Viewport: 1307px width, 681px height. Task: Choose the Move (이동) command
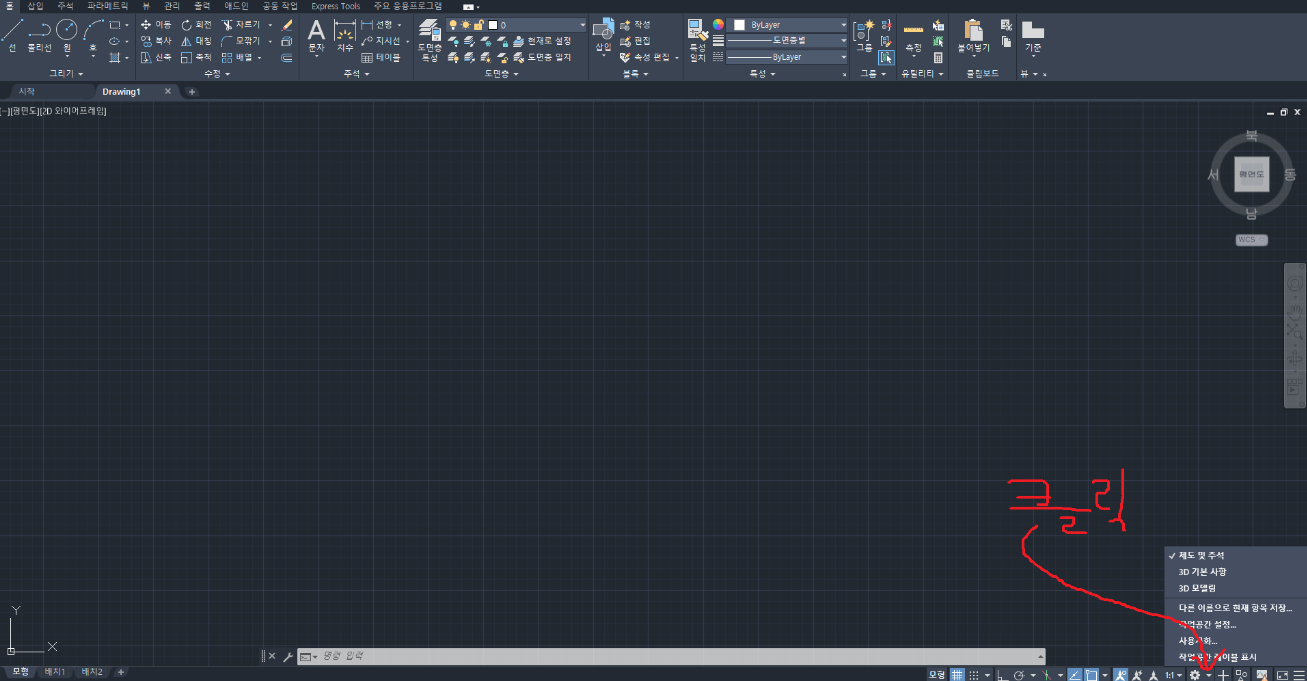pyautogui.click(x=156, y=24)
